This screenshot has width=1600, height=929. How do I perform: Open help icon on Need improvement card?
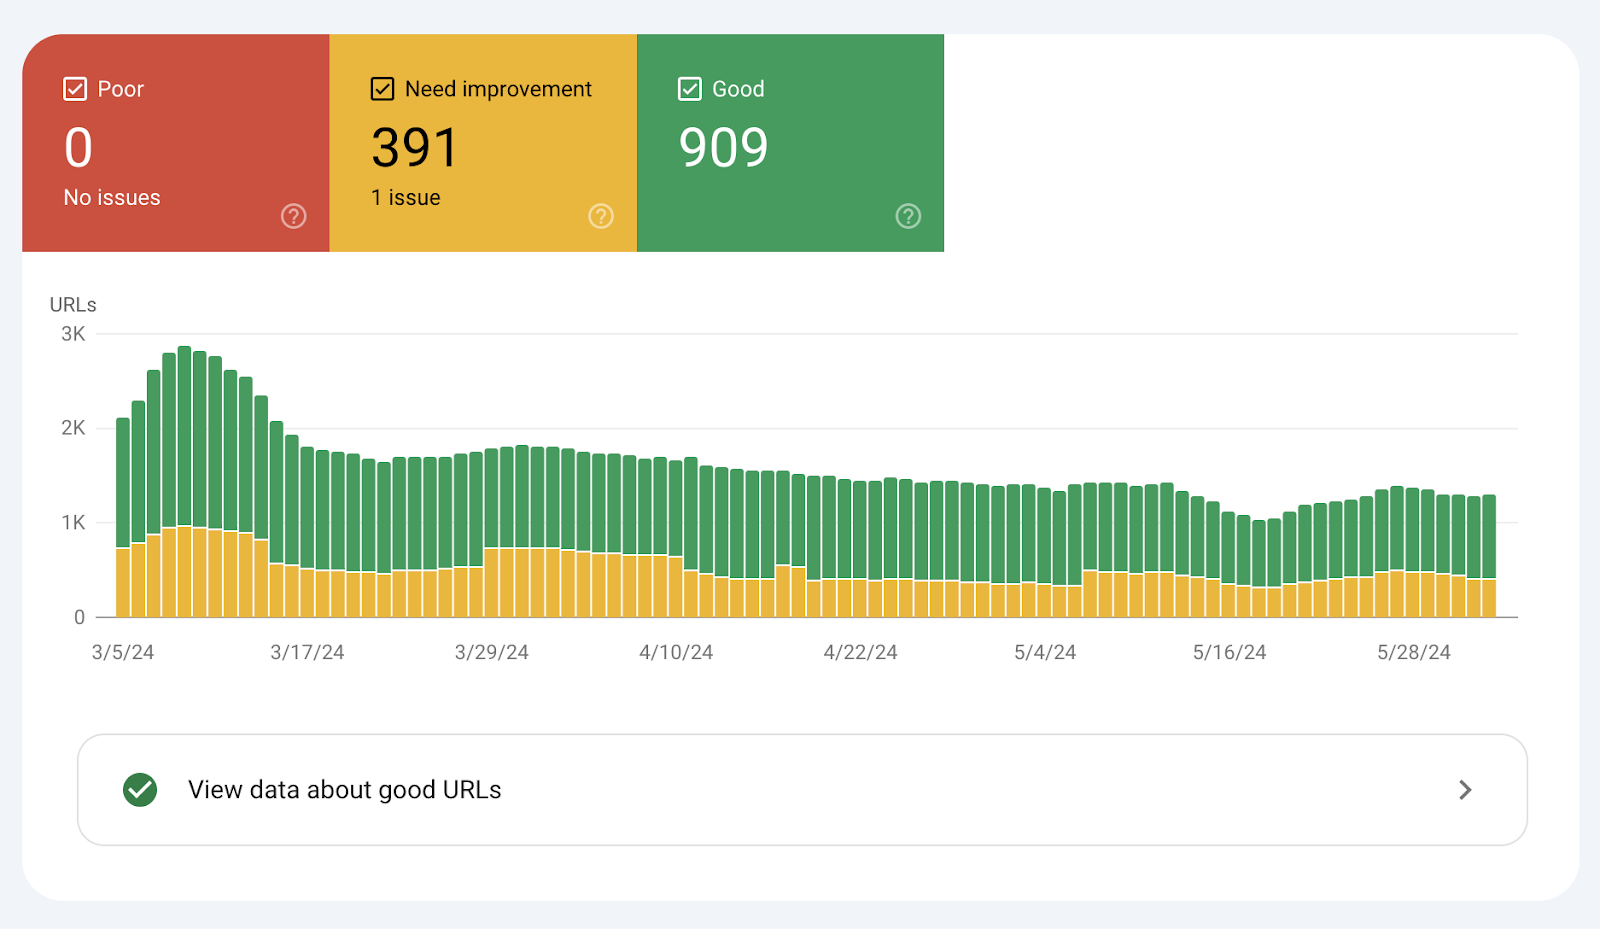(x=600, y=216)
